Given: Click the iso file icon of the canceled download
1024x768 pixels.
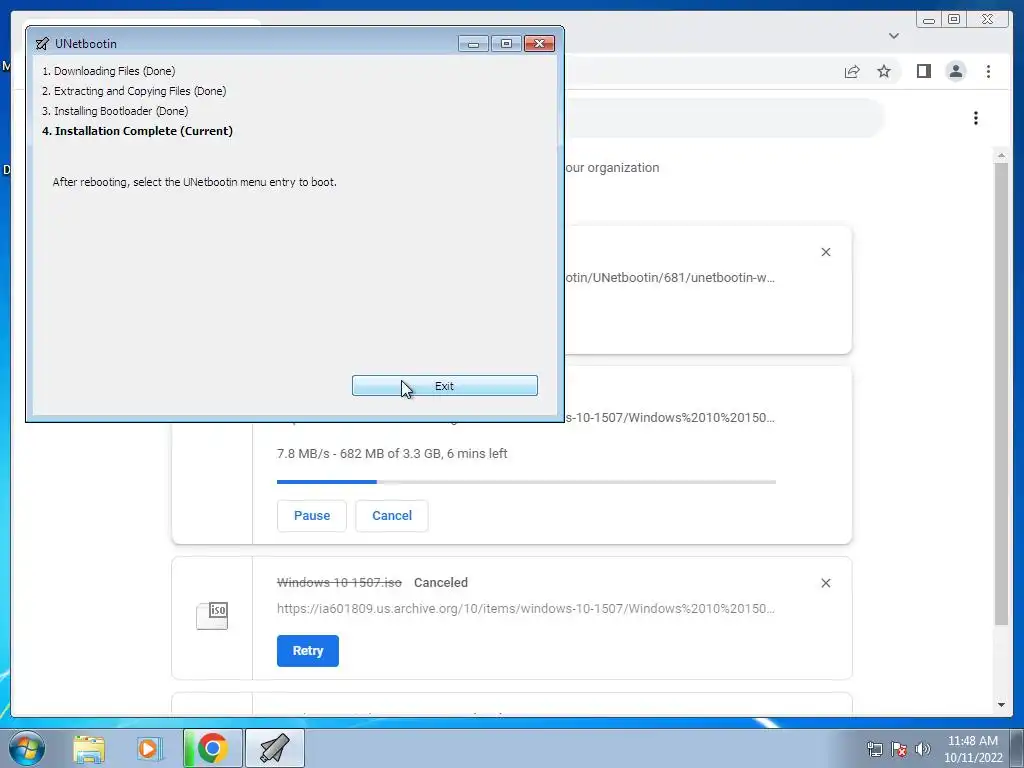Looking at the screenshot, I should tap(212, 616).
